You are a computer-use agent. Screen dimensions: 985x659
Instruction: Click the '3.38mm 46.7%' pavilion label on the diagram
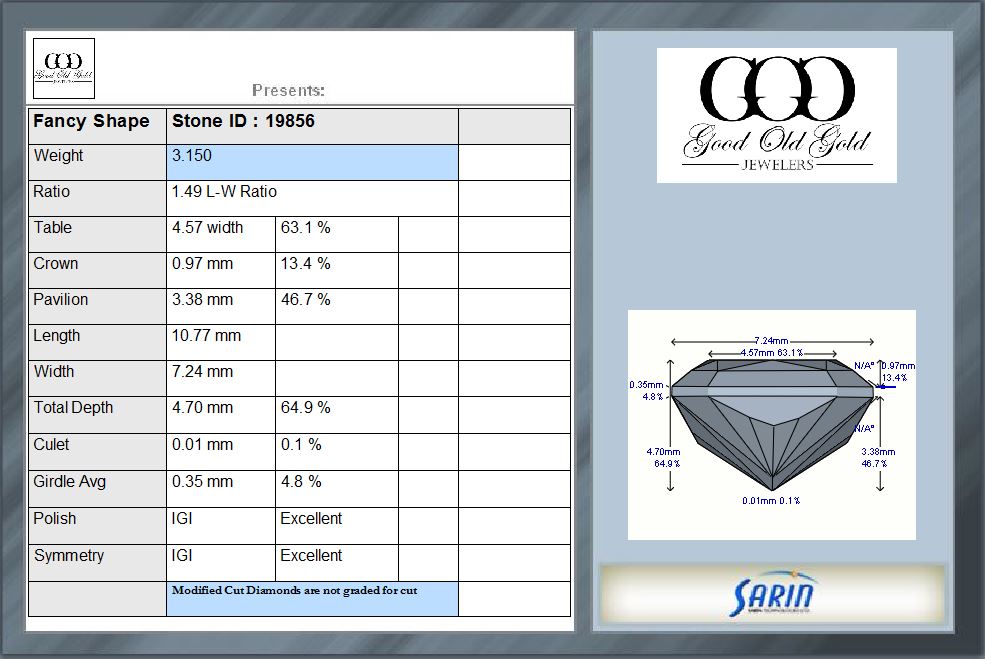click(x=878, y=457)
